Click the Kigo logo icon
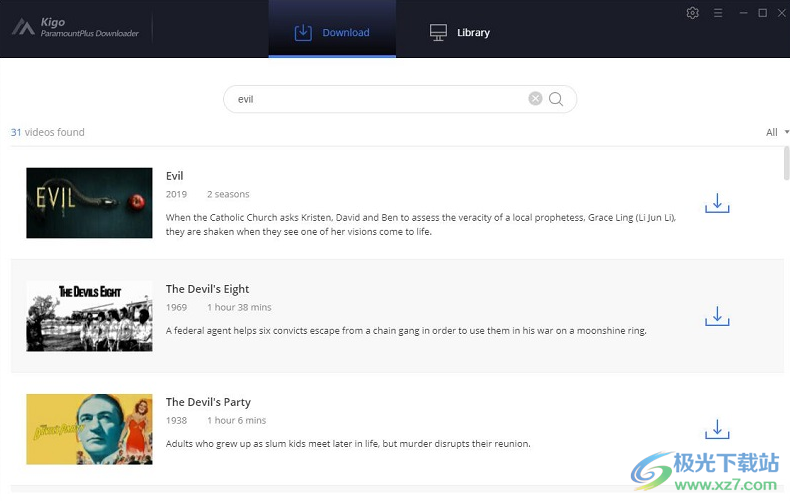Viewport: 790px width, 501px height. (x=23, y=27)
